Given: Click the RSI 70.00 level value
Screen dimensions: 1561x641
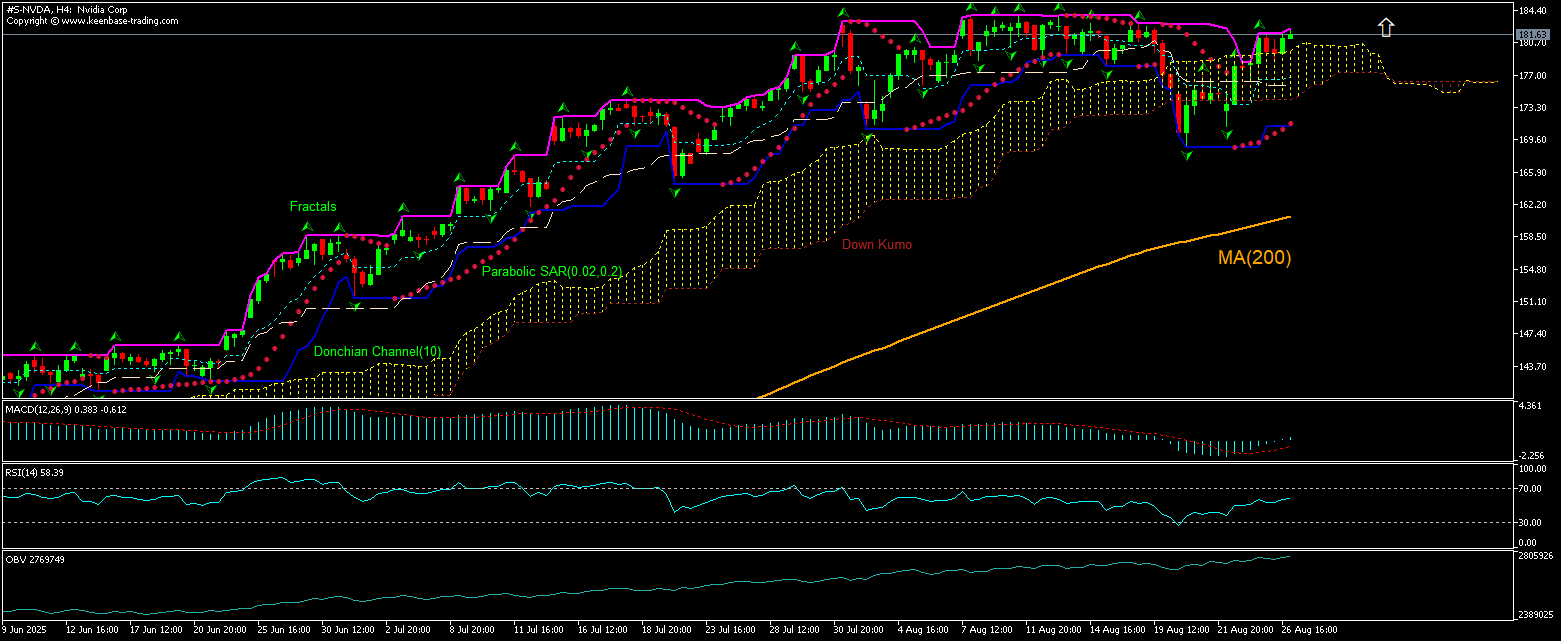Looking at the screenshot, I should pyautogui.click(x=1531, y=488).
